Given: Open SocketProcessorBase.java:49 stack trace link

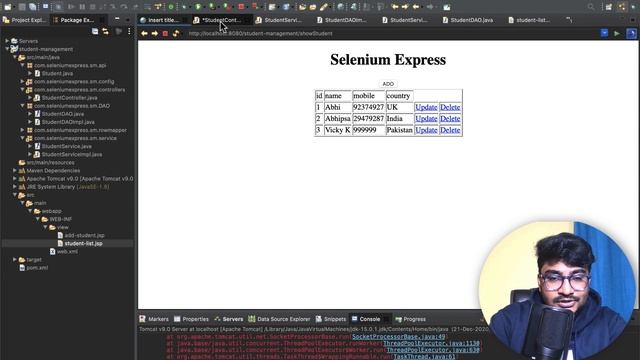Looking at the screenshot, I should 398,337.
